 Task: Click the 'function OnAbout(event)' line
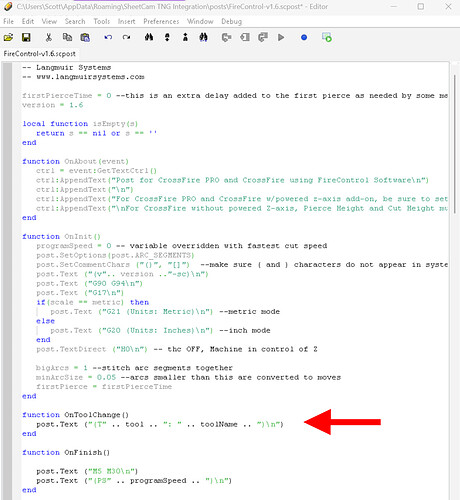click(x=75, y=161)
